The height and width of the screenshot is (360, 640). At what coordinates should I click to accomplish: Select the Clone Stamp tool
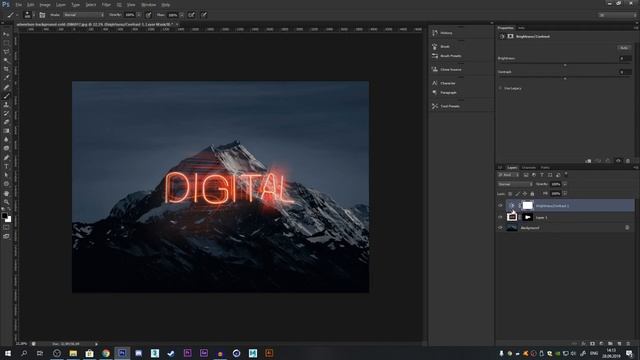point(6,104)
